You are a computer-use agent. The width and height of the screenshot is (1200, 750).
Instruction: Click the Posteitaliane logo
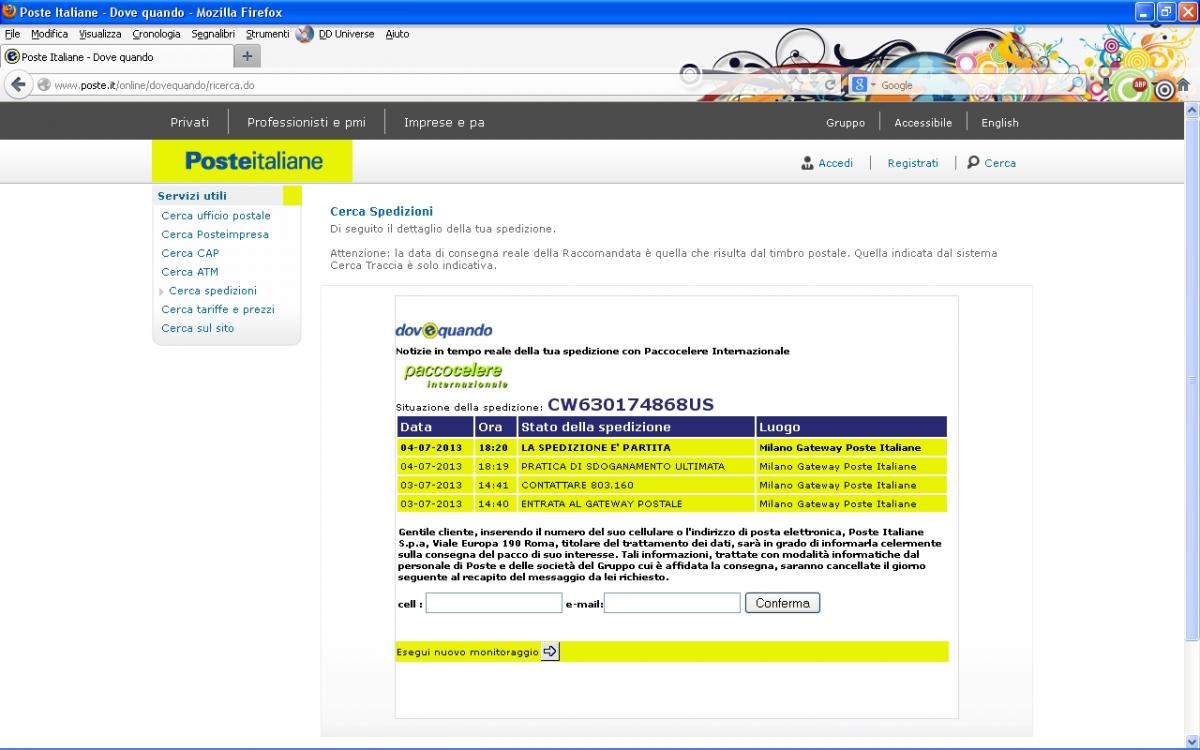coord(253,161)
